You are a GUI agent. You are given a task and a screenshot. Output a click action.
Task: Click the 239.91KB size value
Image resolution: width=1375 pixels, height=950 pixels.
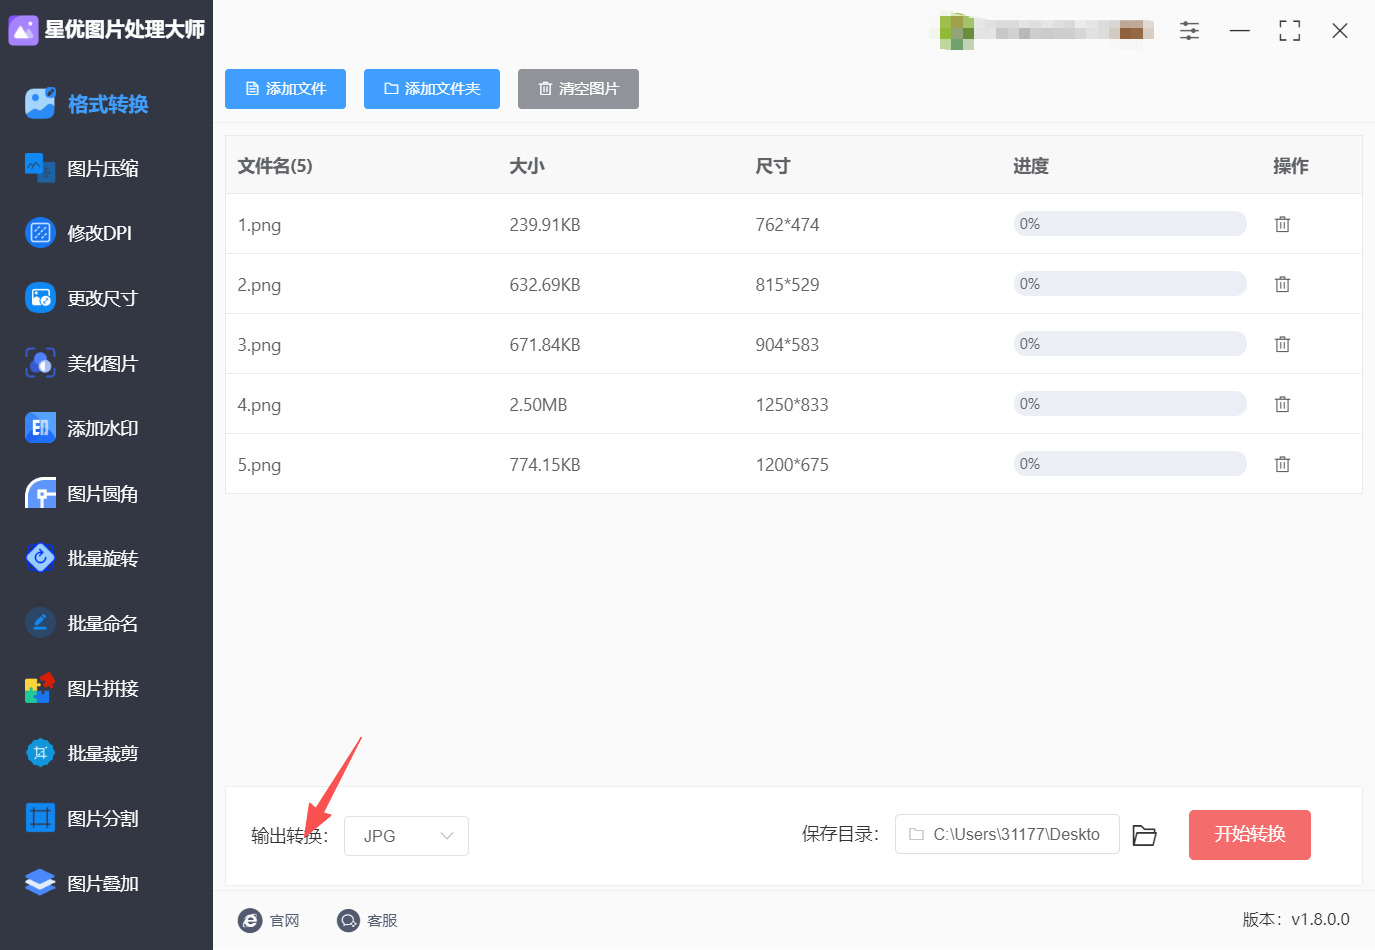(545, 225)
